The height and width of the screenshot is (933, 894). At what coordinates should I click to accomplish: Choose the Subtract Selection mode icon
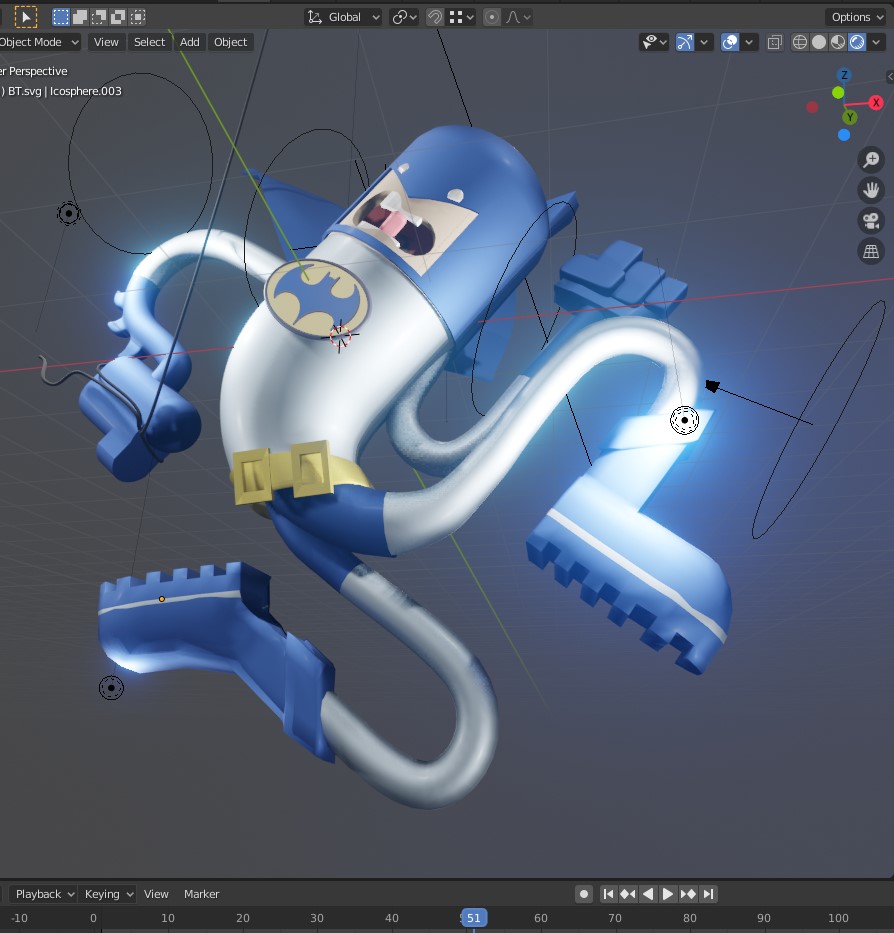click(x=99, y=17)
